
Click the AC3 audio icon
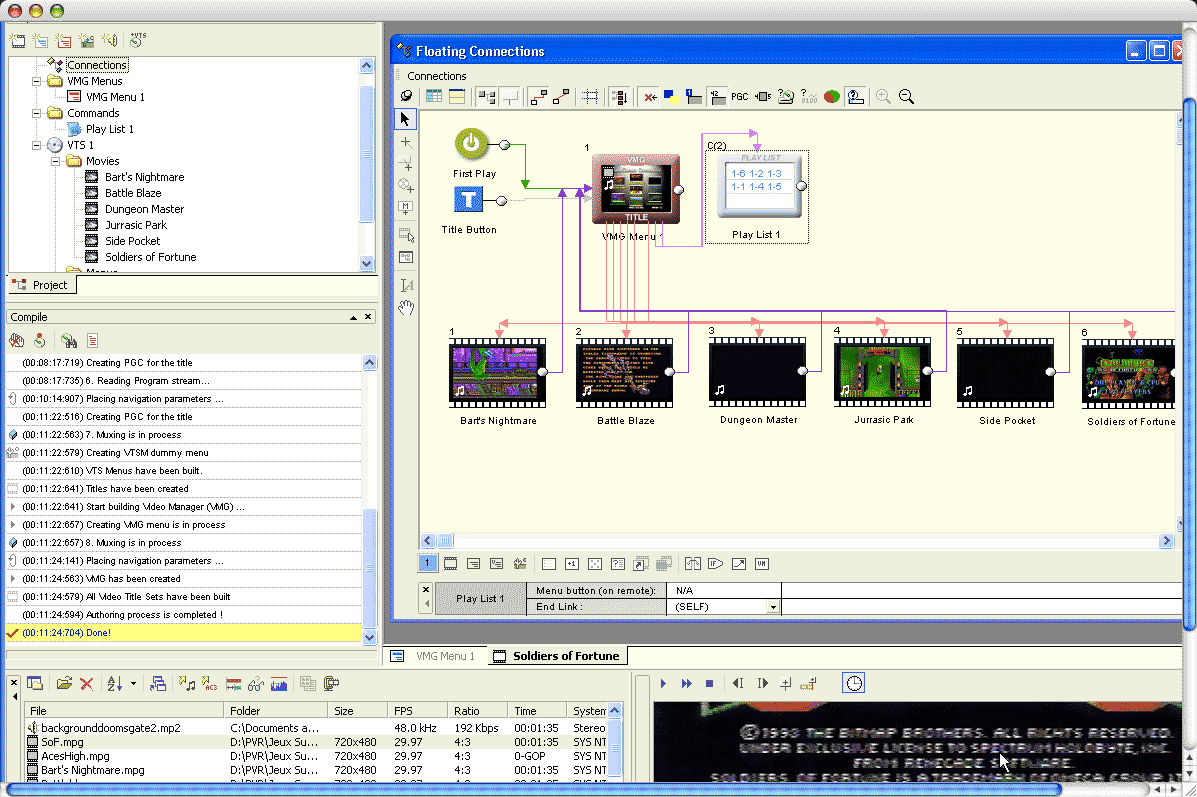click(x=210, y=684)
